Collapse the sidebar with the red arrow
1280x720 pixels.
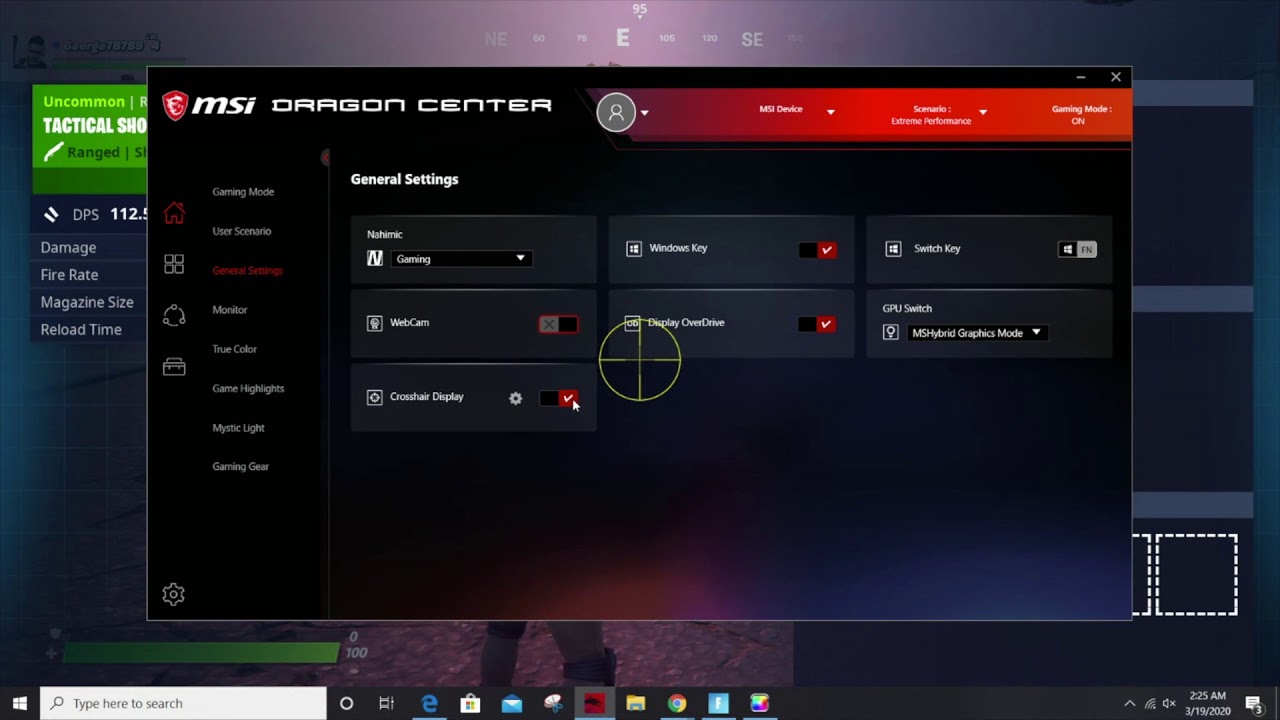click(x=325, y=157)
